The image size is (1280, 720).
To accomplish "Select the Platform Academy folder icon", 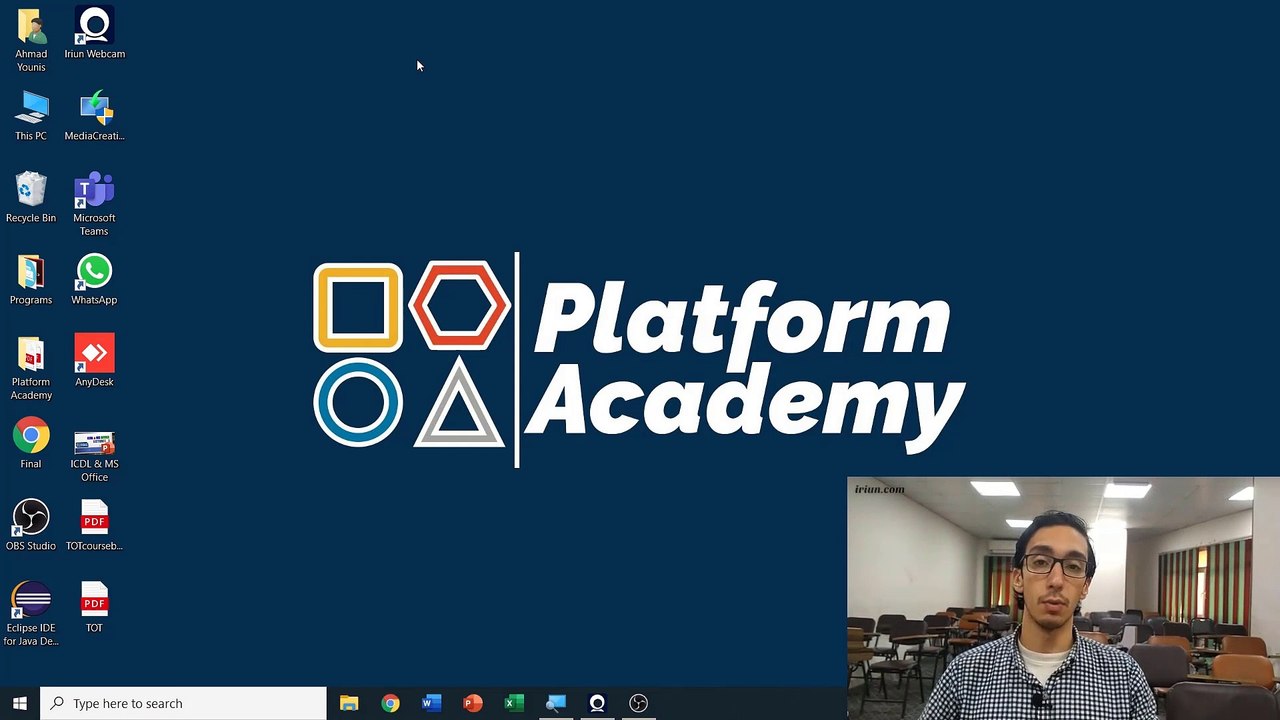I will tap(31, 368).
